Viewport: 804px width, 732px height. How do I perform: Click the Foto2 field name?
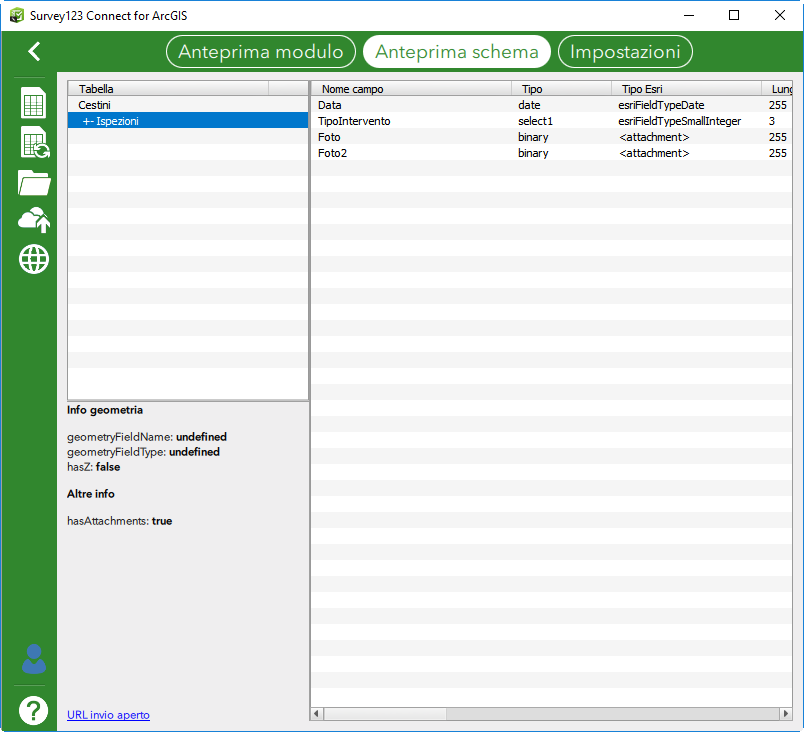[x=332, y=153]
